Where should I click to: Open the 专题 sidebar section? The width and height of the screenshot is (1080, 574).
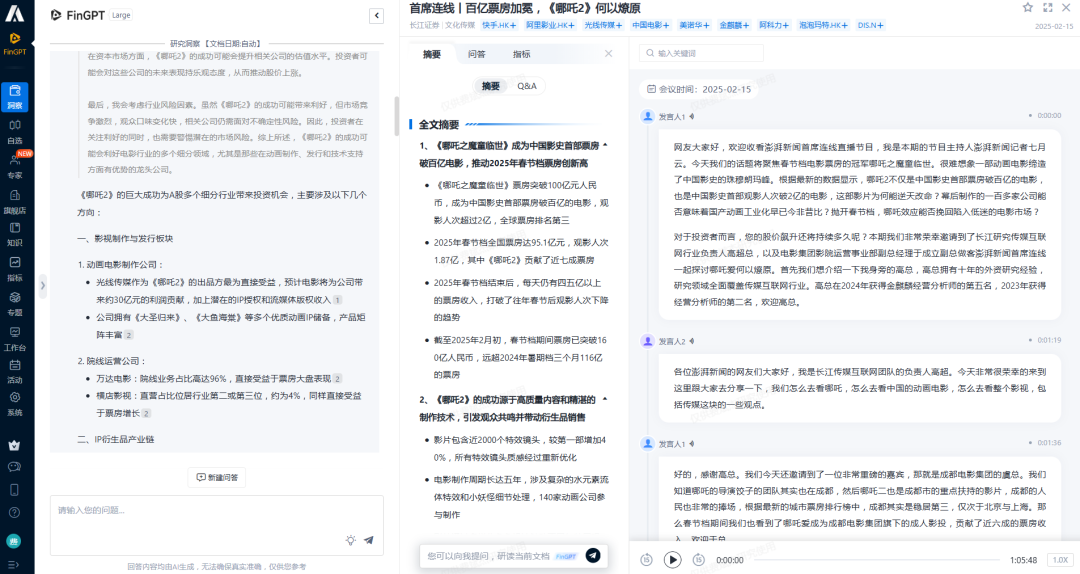coord(14,303)
